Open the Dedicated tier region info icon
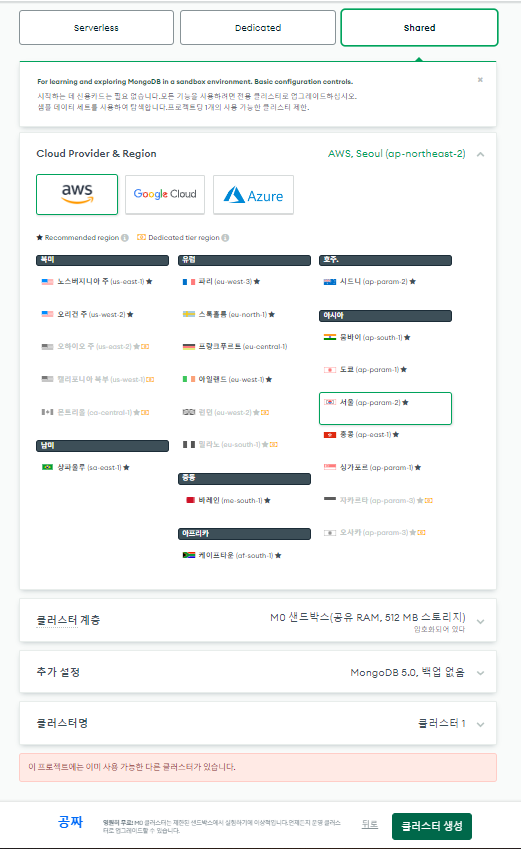The width and height of the screenshot is (521, 849). coord(225,238)
